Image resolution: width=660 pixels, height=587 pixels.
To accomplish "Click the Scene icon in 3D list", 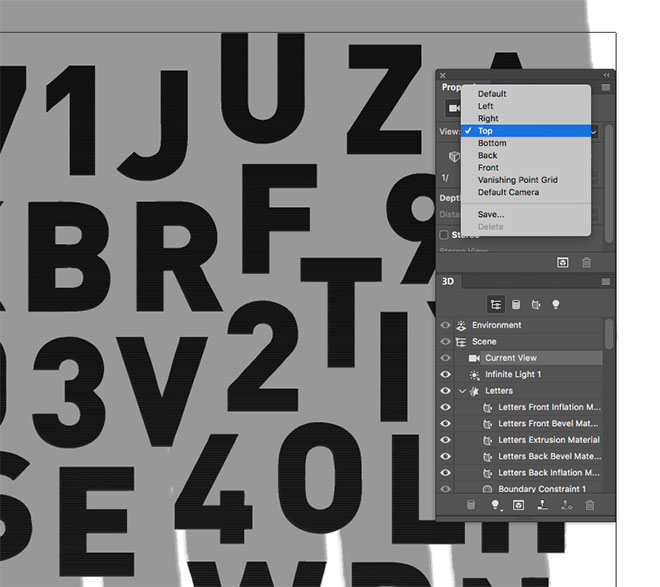I will tap(461, 342).
